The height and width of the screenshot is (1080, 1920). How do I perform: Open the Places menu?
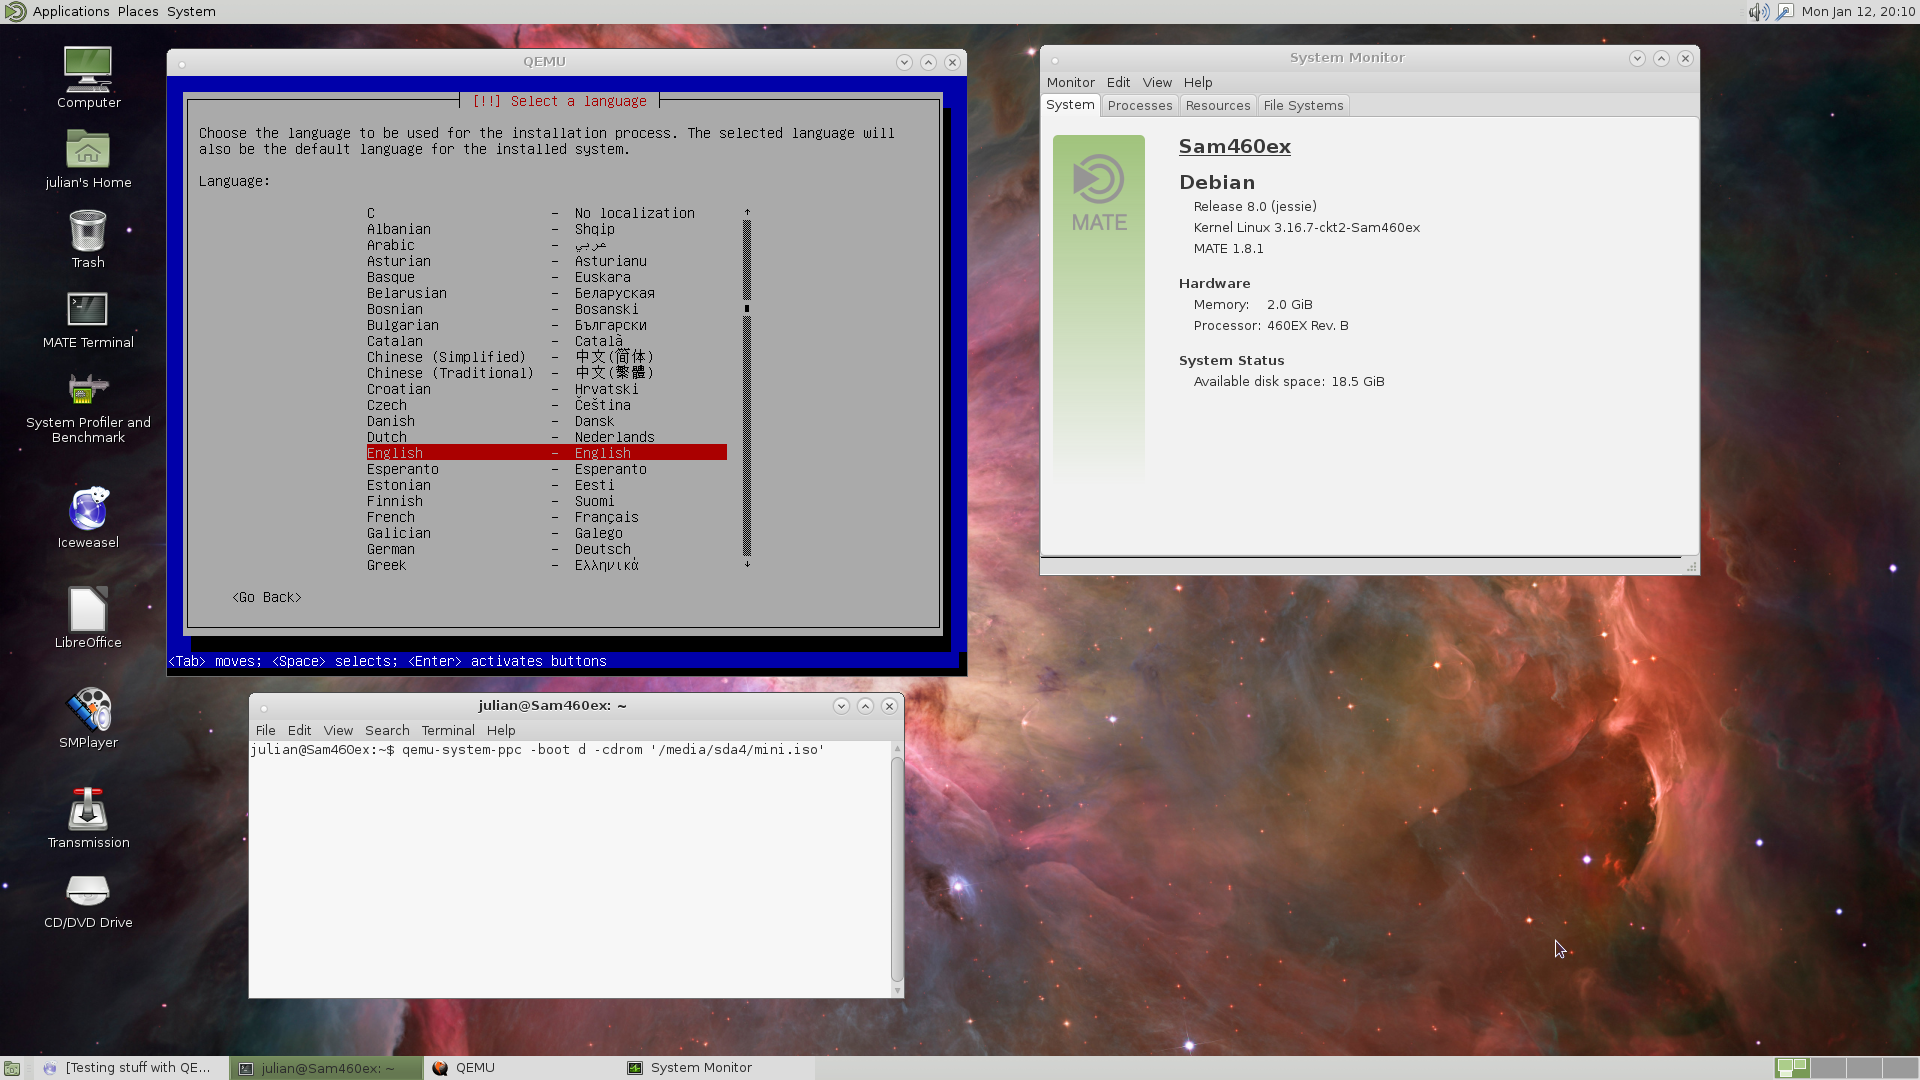coord(138,12)
